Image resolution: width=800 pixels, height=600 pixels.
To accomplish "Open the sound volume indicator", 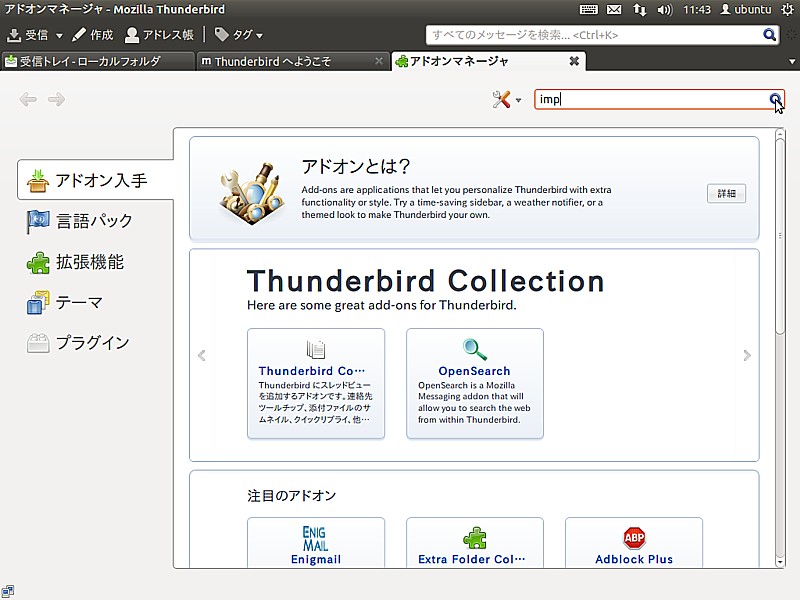I will click(x=665, y=9).
